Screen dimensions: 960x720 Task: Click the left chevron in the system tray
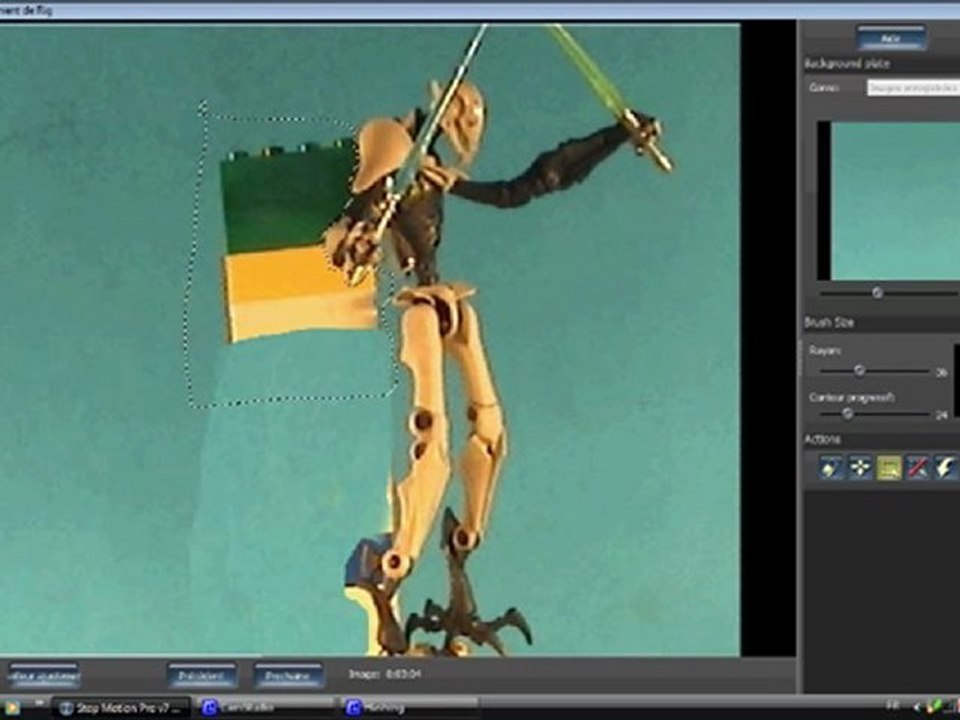[x=915, y=707]
